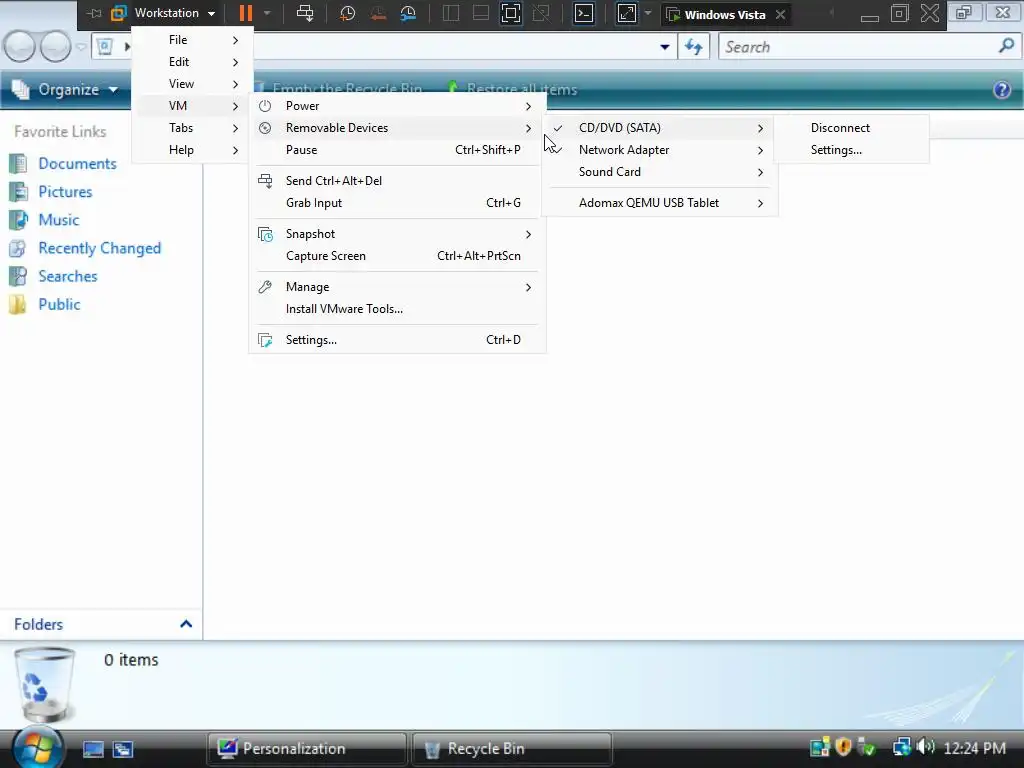Open Documents favorite link

pyautogui.click(x=63, y=163)
